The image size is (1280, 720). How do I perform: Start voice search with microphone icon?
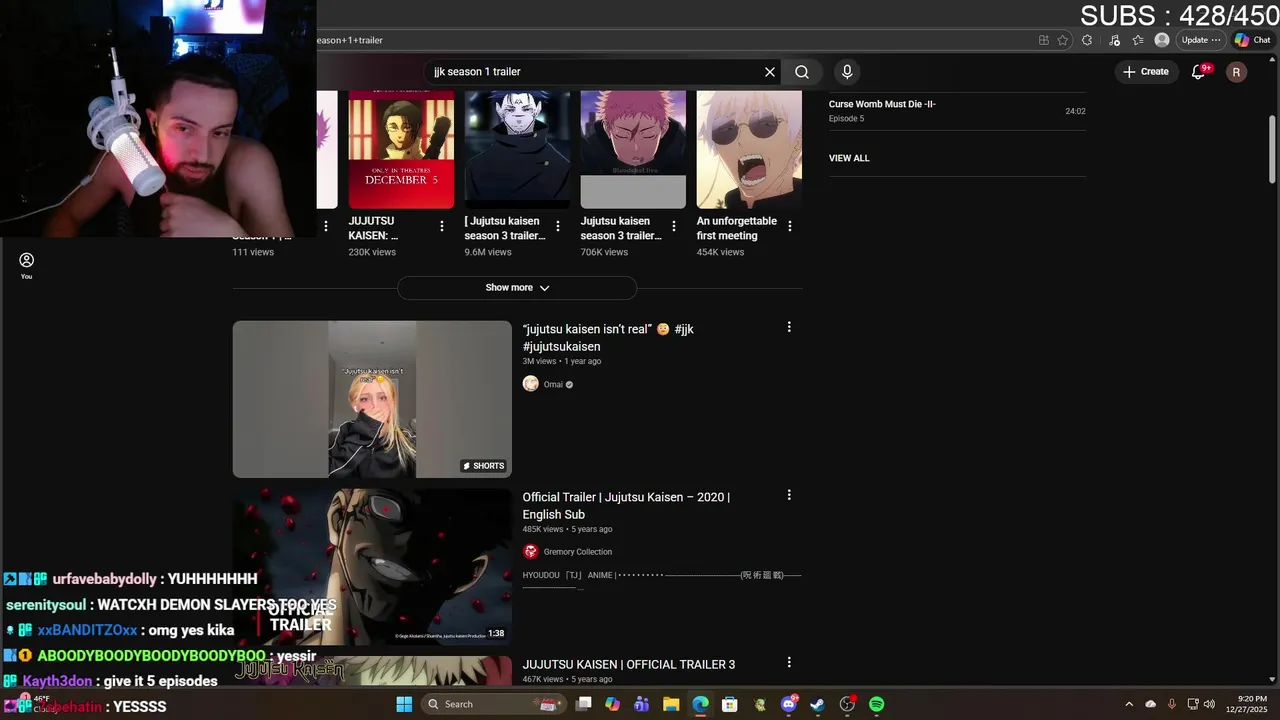pyautogui.click(x=847, y=72)
